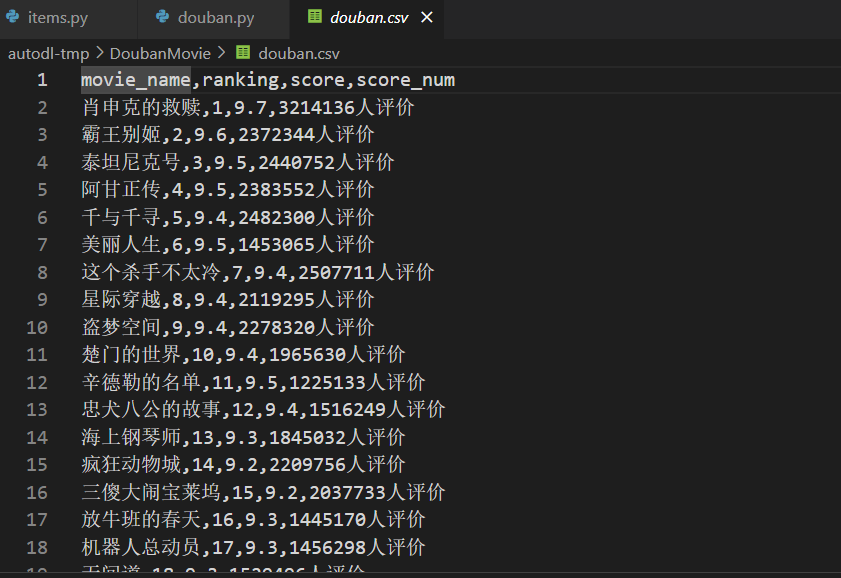Place cursor on the 霸王别姬 row
841x578 pixels.
click(227, 135)
